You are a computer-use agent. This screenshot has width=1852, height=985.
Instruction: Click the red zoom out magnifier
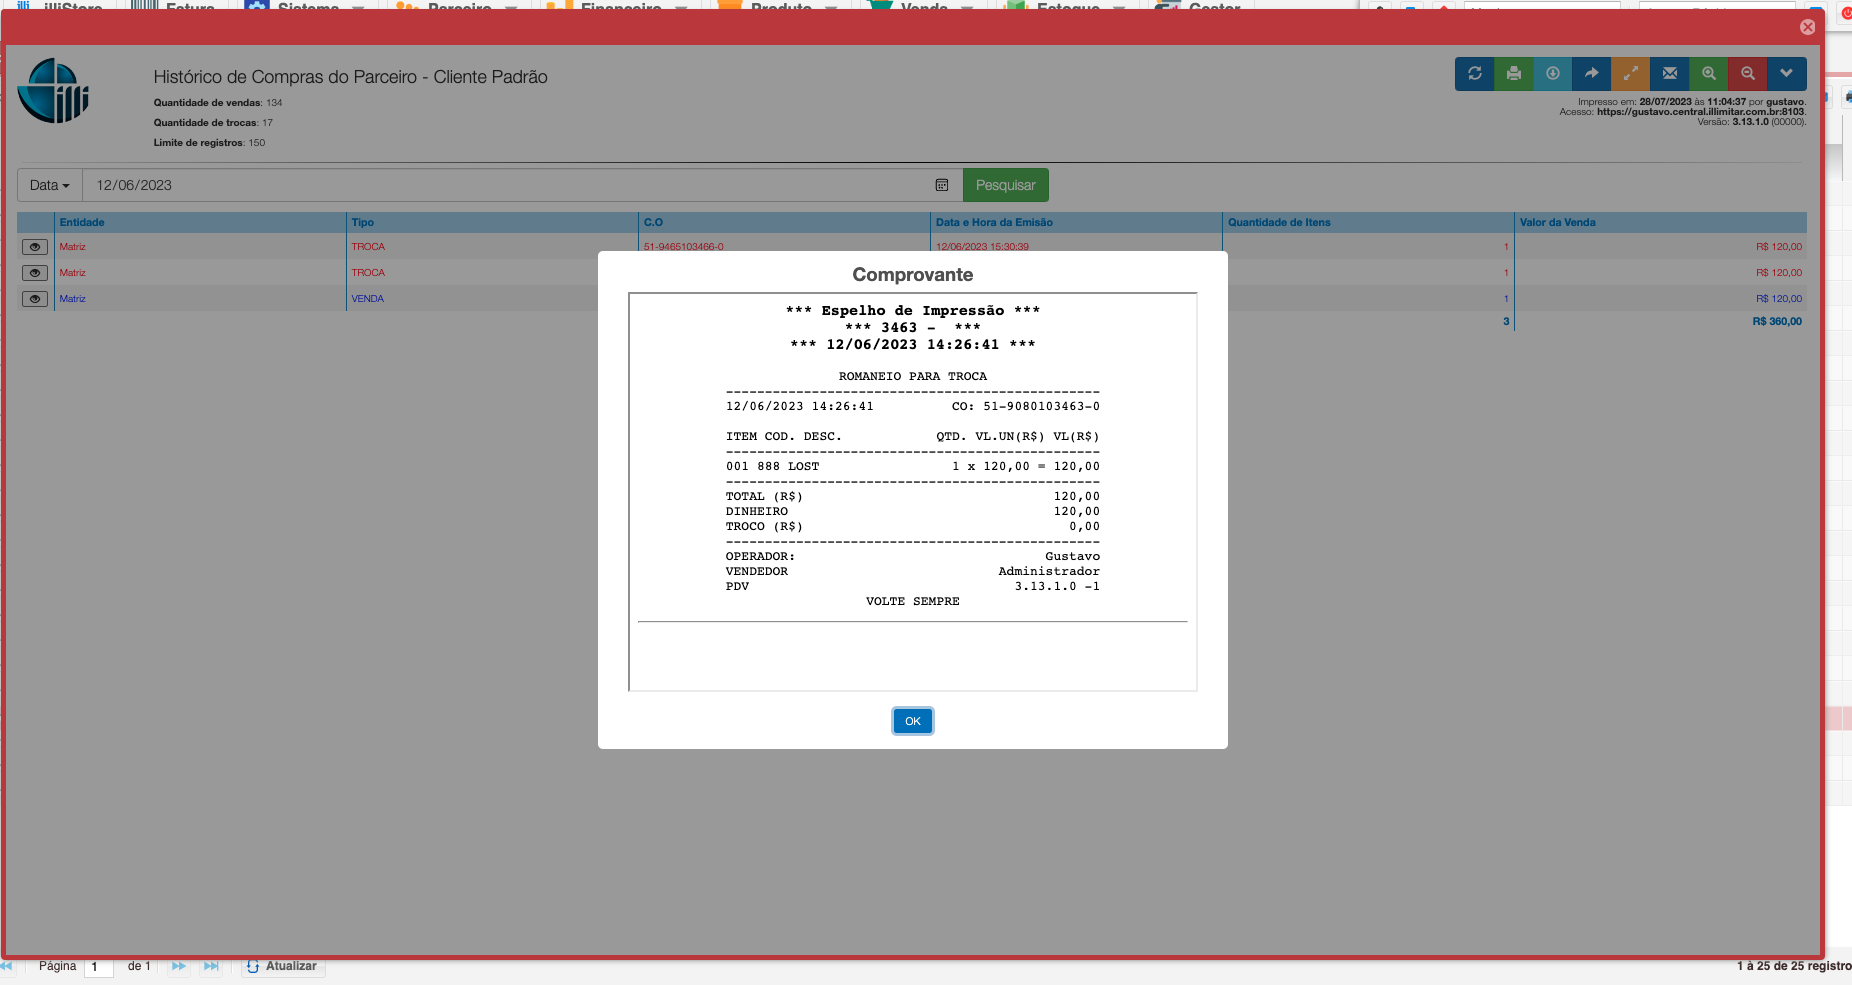[x=1747, y=73]
